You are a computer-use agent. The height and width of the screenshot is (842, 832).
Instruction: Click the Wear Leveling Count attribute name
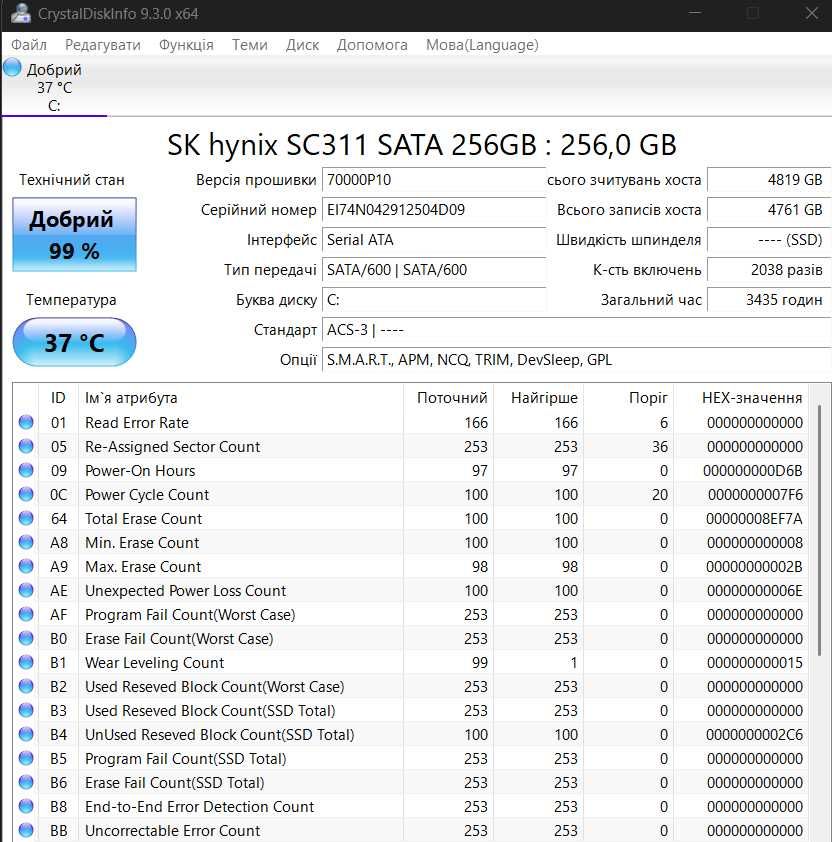pos(155,663)
